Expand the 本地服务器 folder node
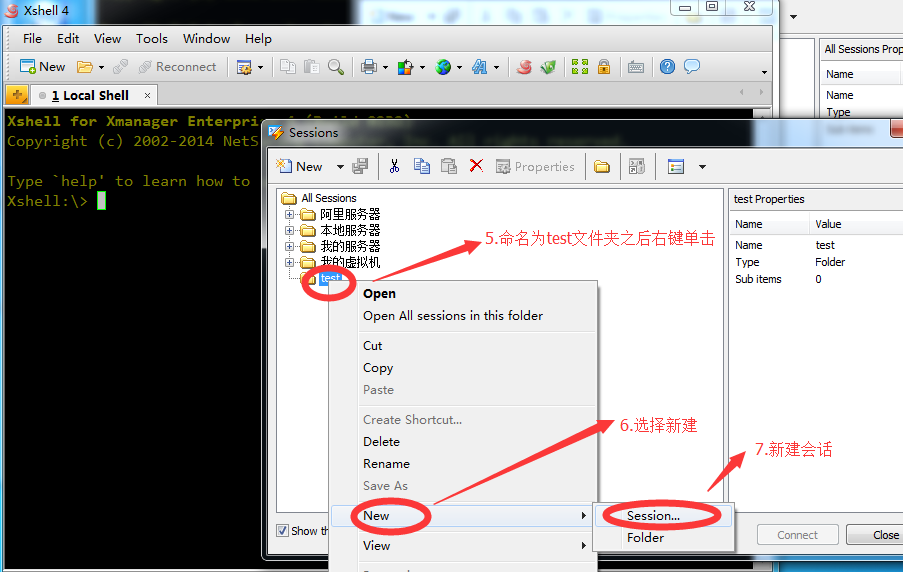Viewport: 903px width, 572px height. pyautogui.click(x=289, y=230)
